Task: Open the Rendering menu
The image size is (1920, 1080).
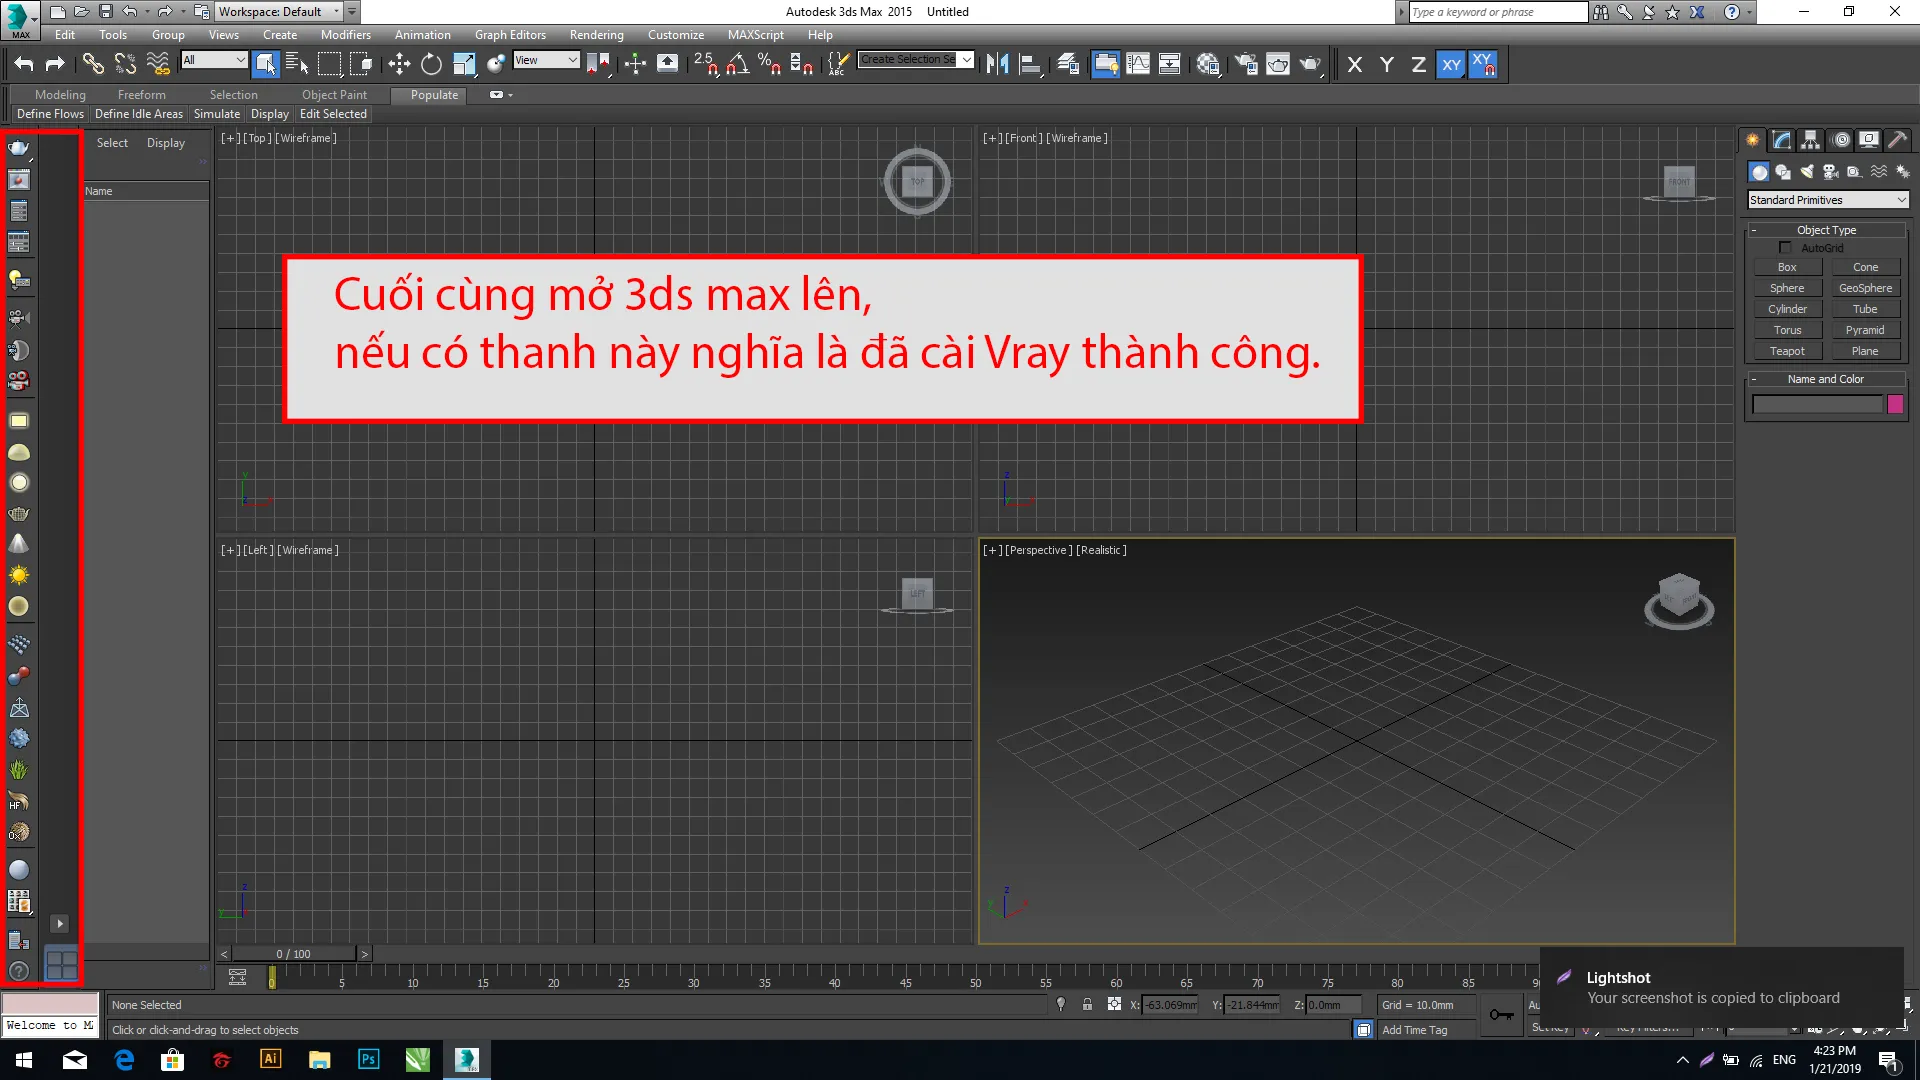Action: pos(596,35)
